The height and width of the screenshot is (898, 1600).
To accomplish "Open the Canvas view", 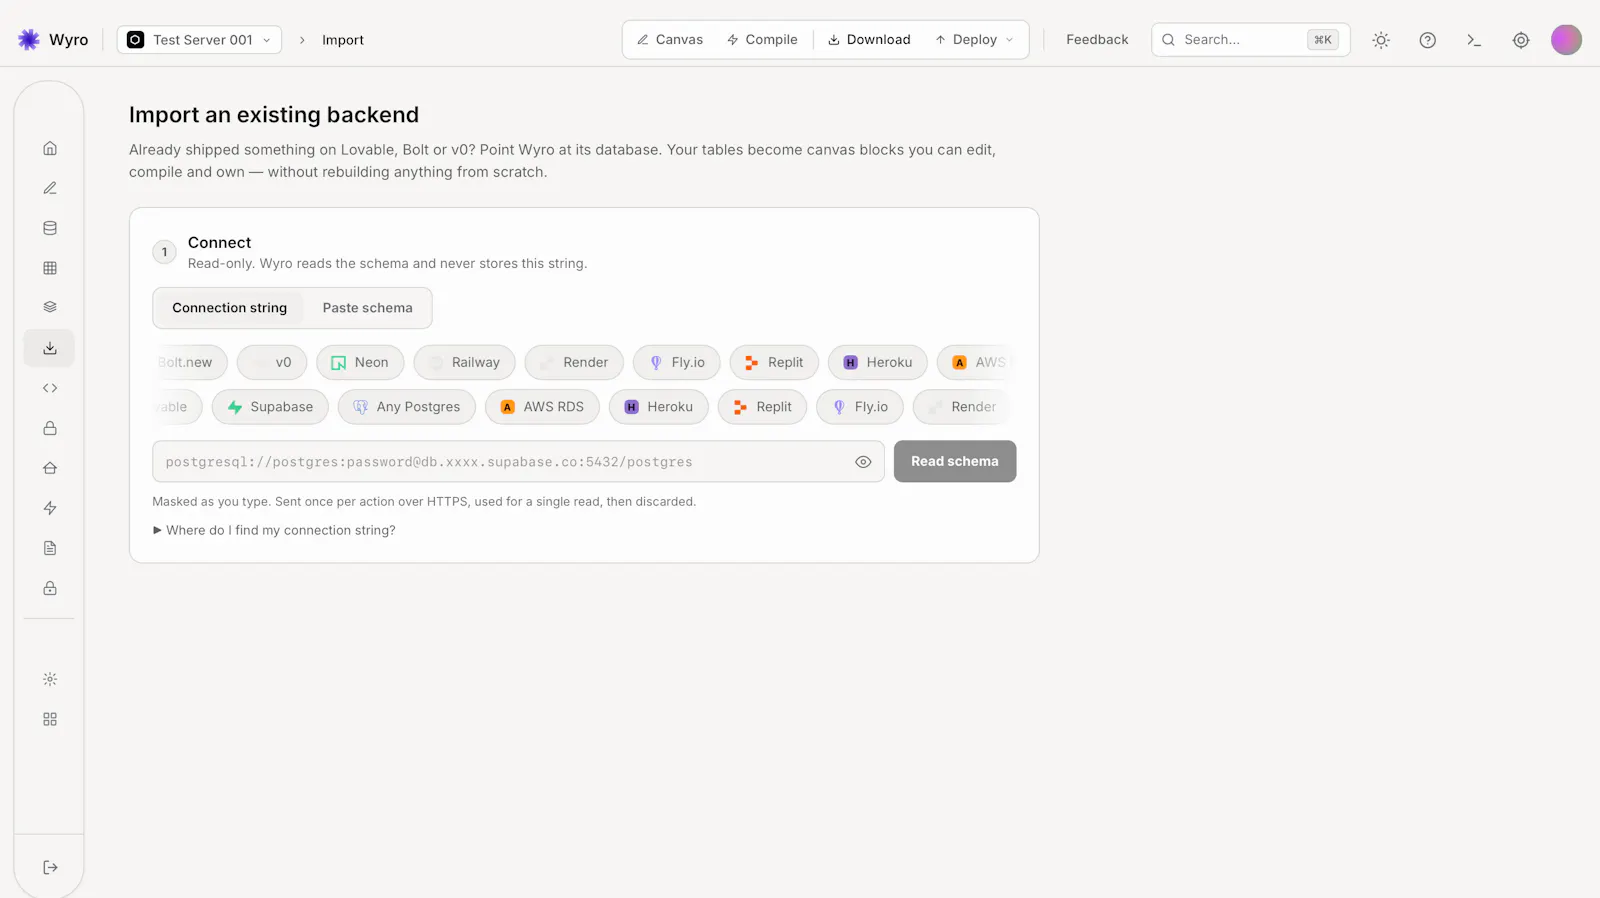I will [670, 40].
